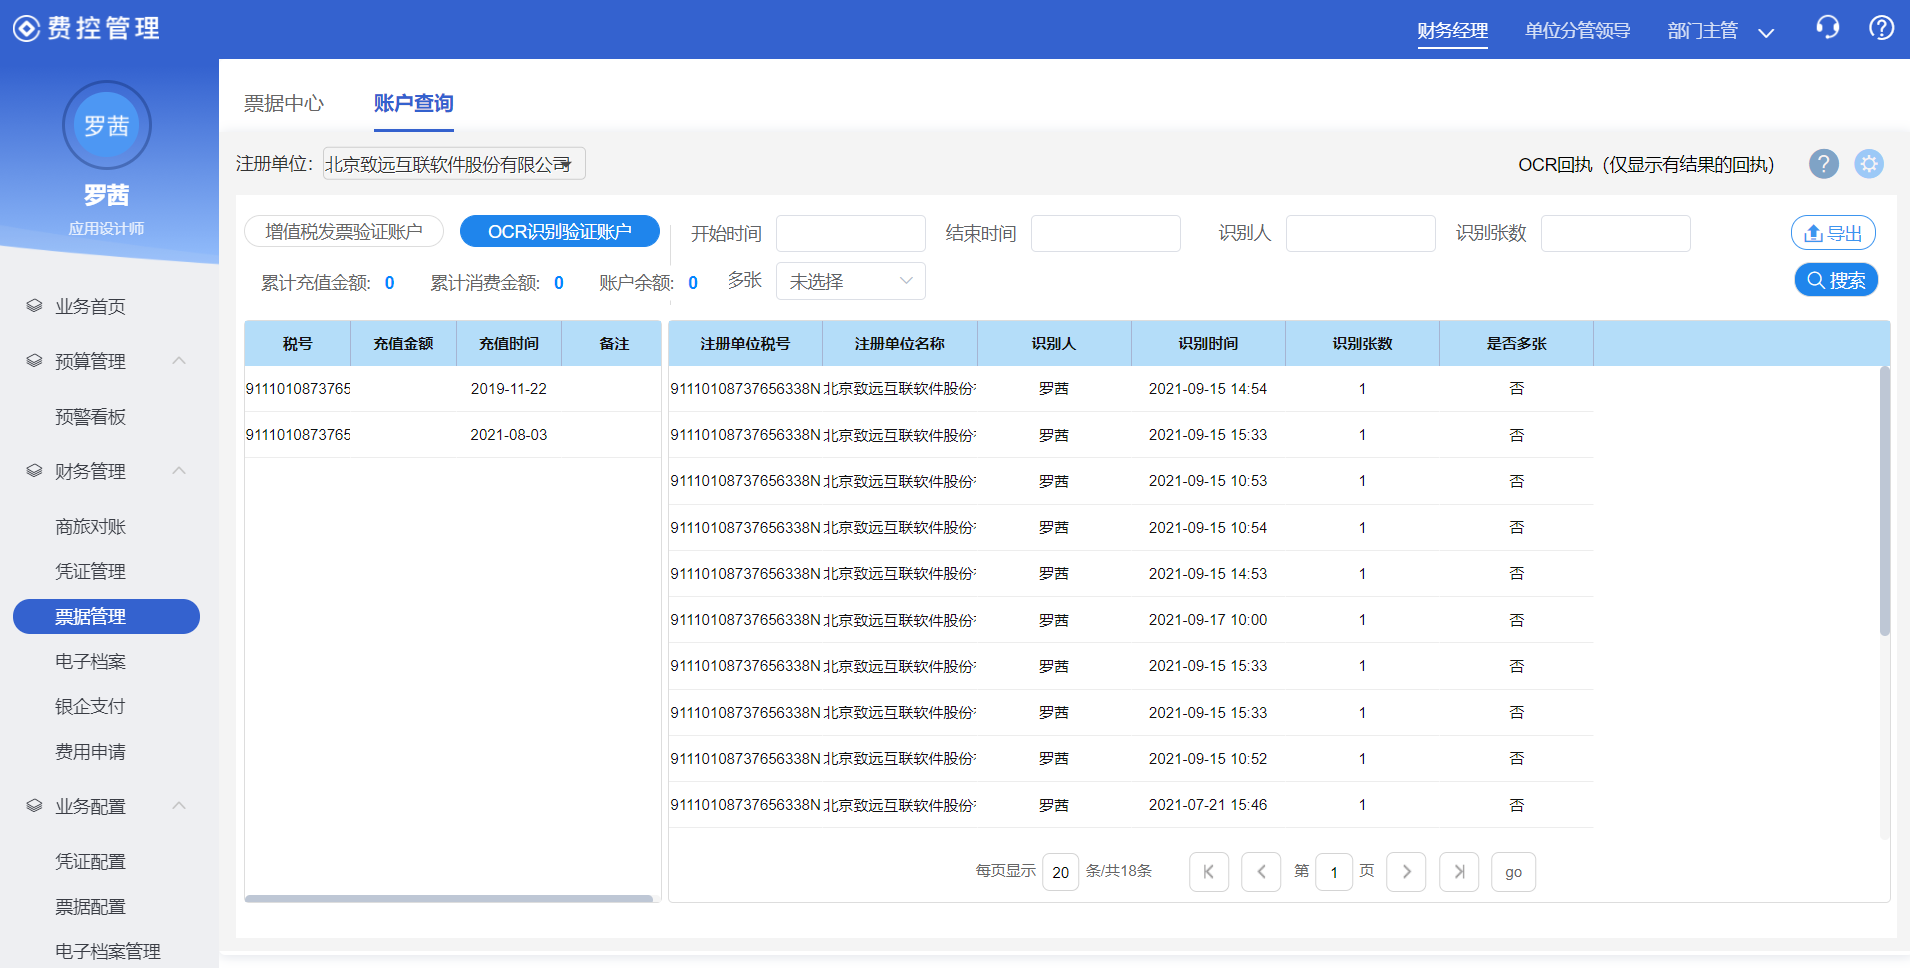This screenshot has width=1910, height=968.
Task: Click the 预算管理 layers icon
Action: [x=34, y=361]
